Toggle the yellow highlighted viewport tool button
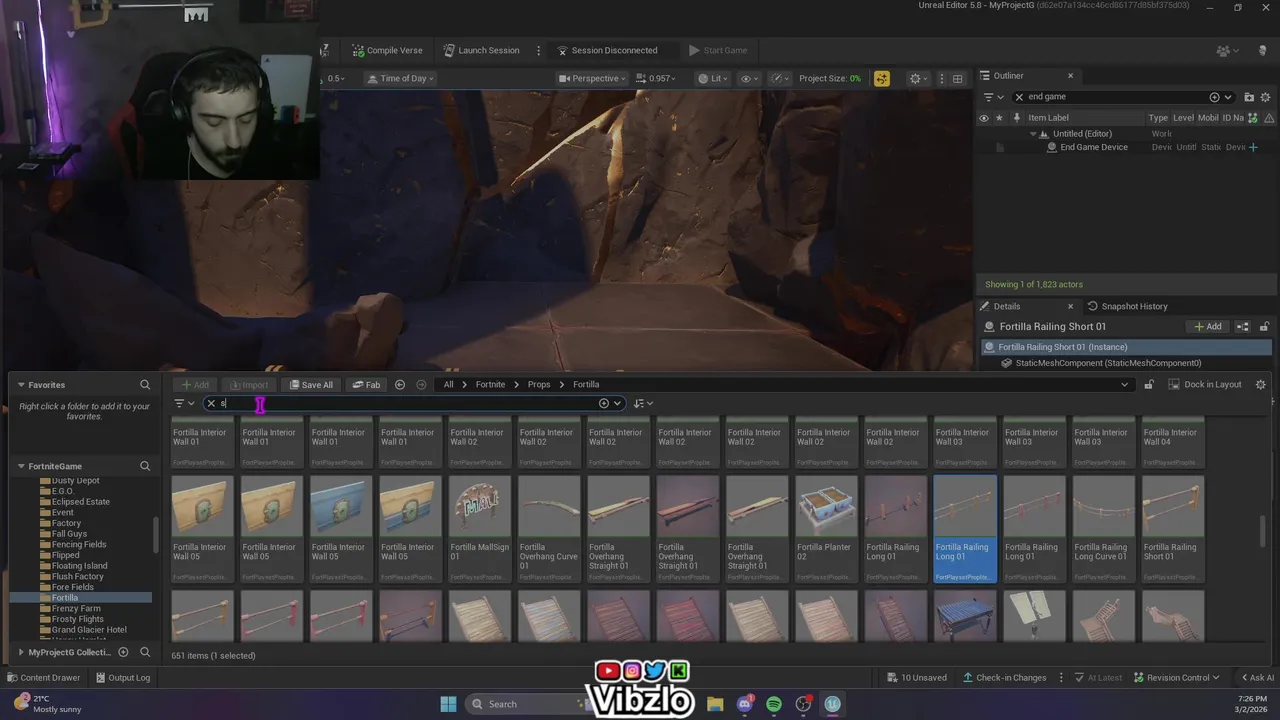 pos(881,78)
